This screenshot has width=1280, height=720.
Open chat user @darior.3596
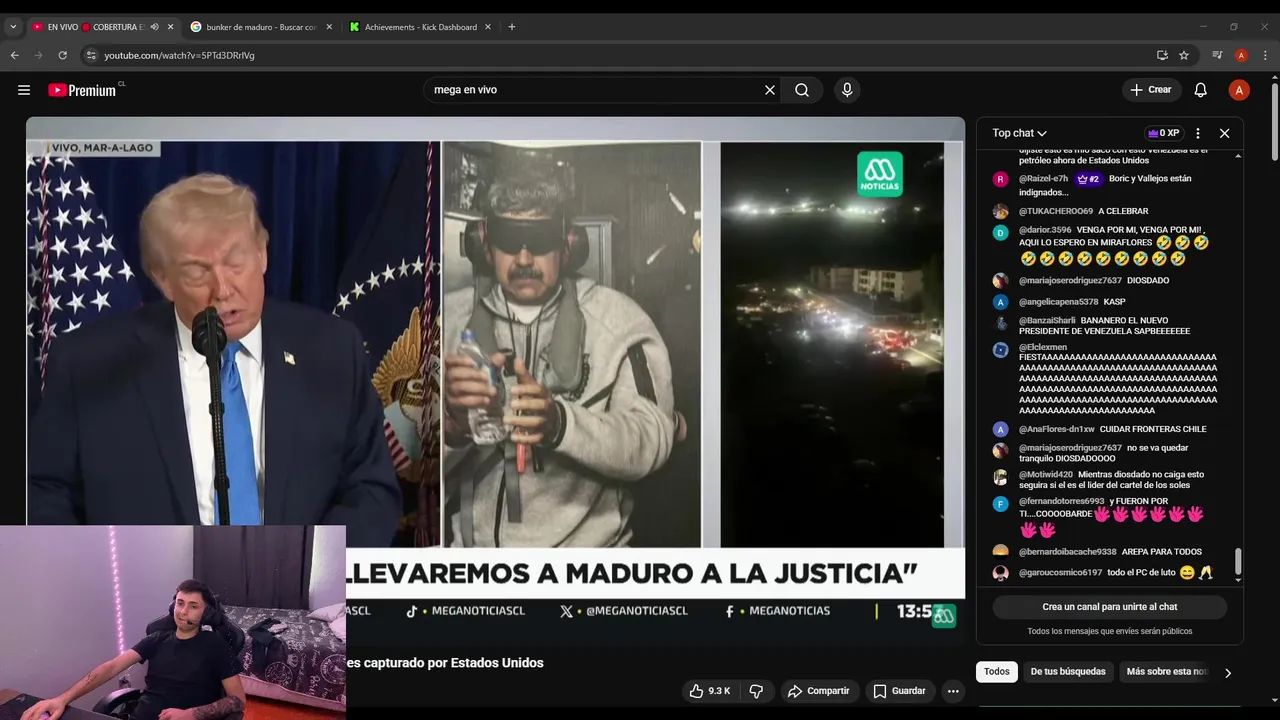pos(1045,230)
